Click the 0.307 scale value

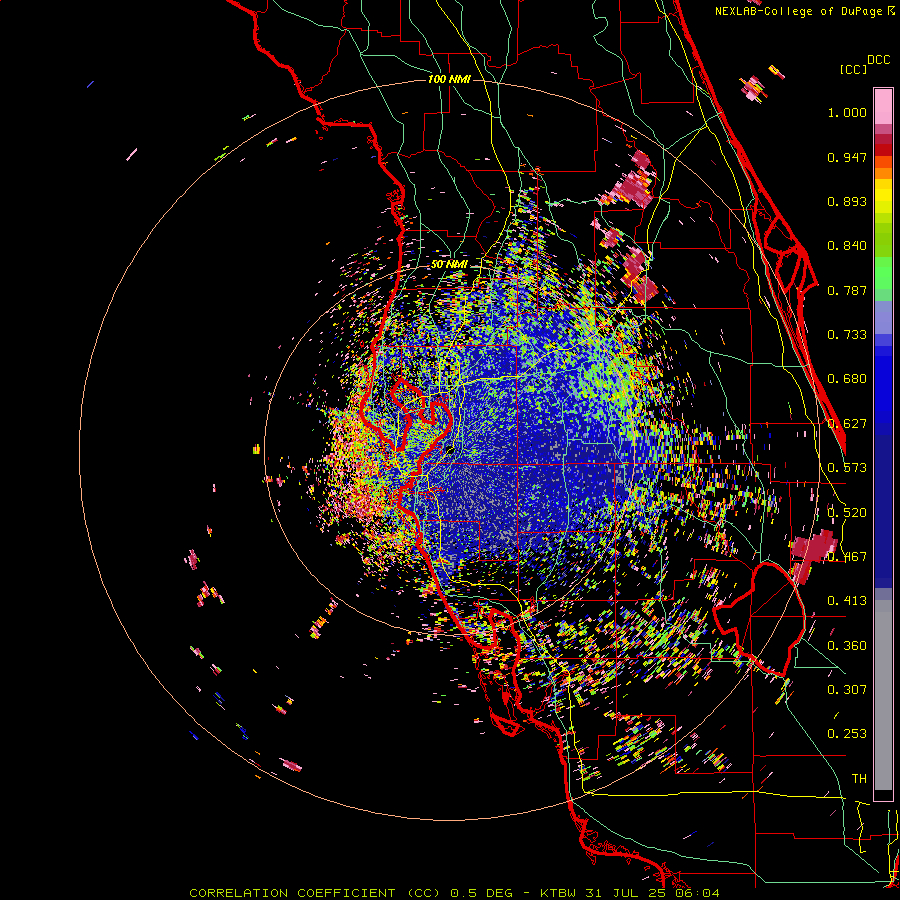[x=847, y=690]
